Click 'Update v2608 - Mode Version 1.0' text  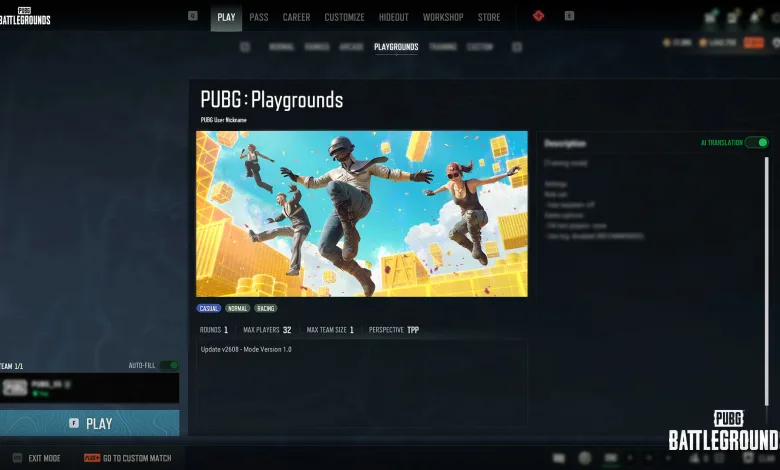click(x=246, y=349)
